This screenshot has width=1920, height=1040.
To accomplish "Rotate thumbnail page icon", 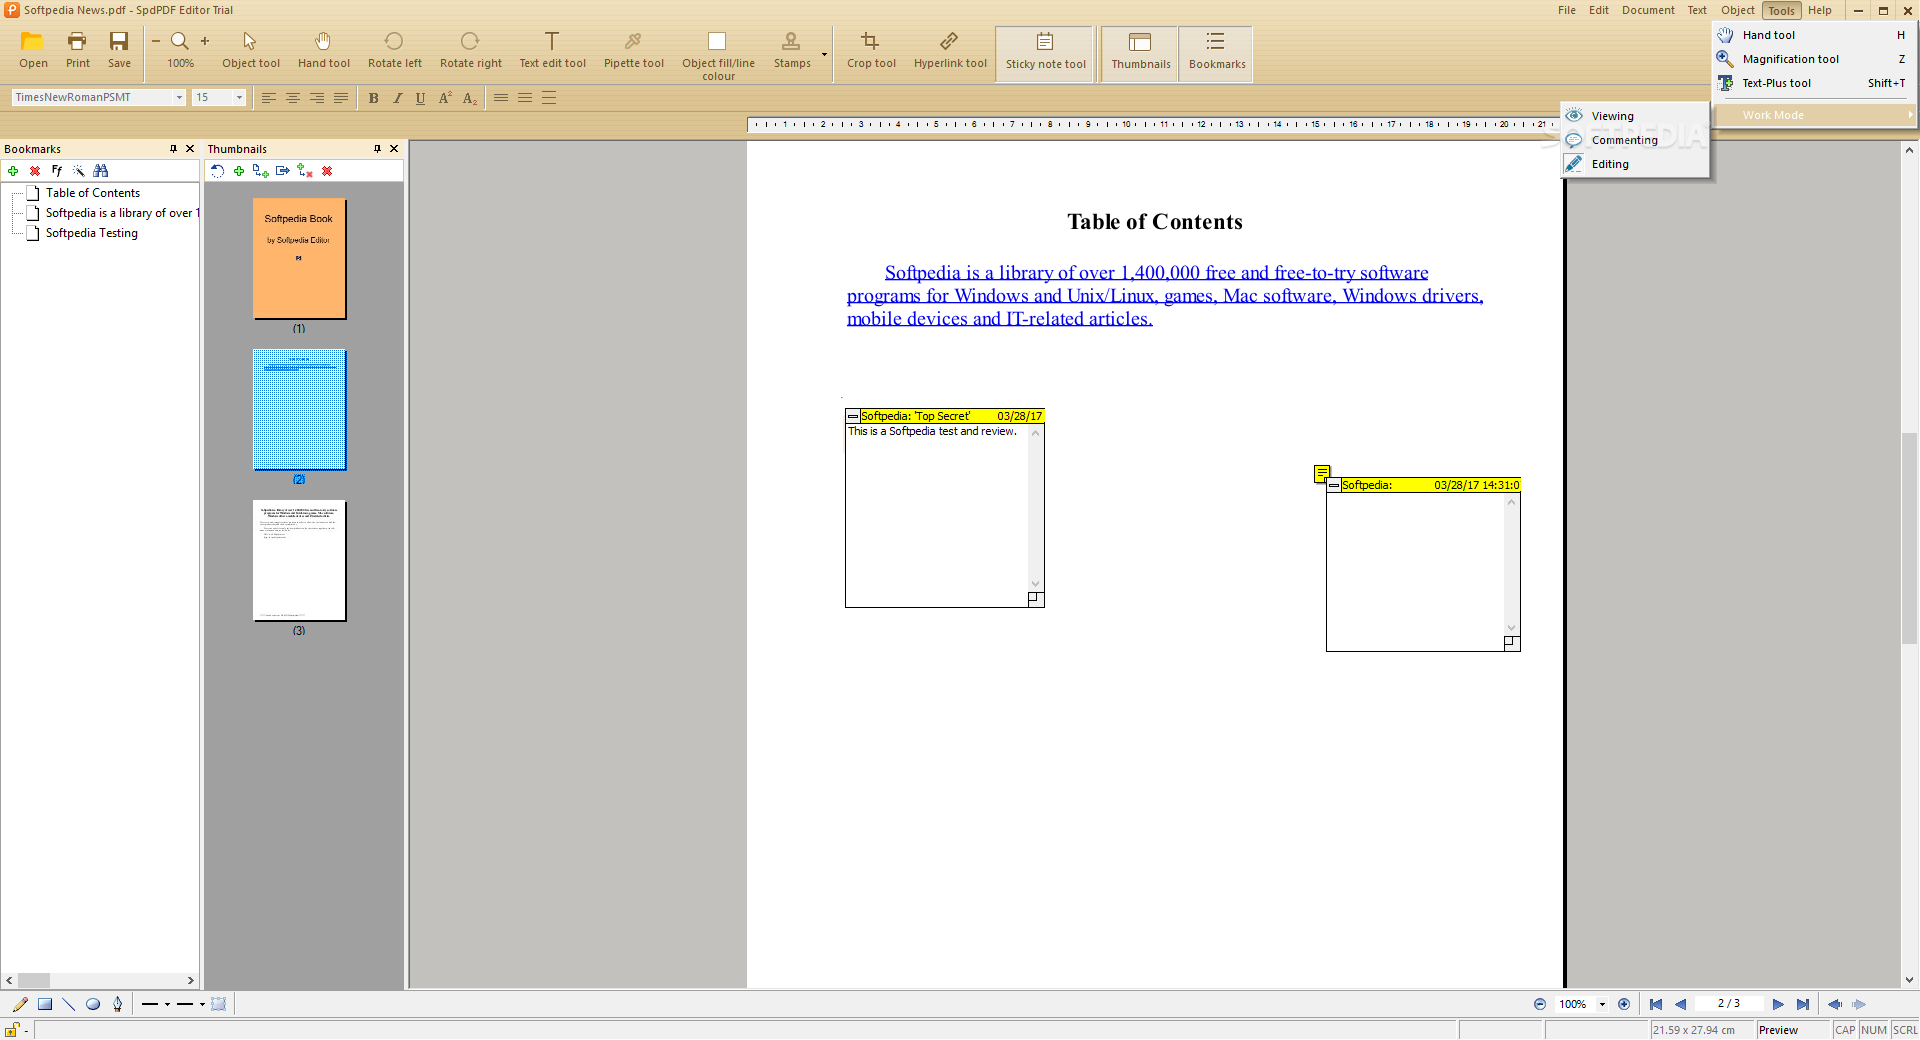I will pyautogui.click(x=217, y=171).
